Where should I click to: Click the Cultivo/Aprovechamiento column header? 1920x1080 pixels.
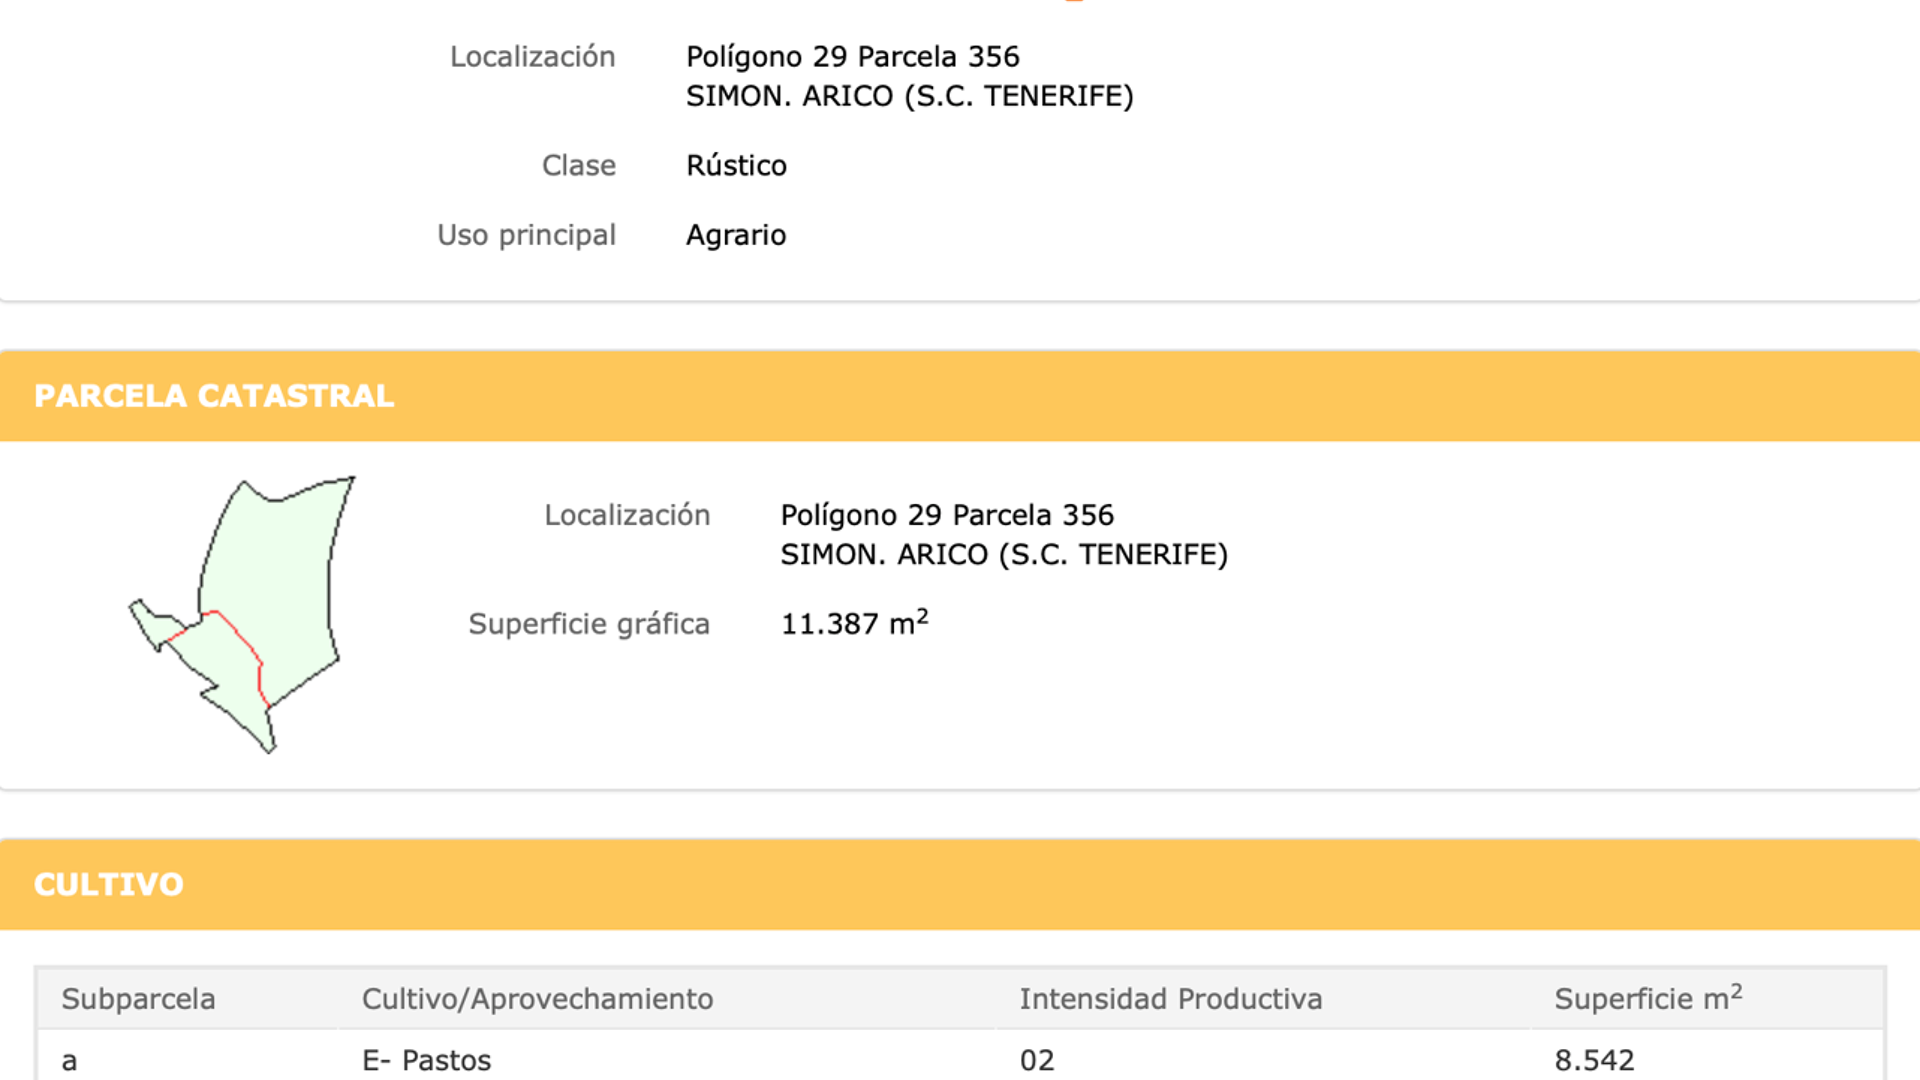click(x=537, y=999)
